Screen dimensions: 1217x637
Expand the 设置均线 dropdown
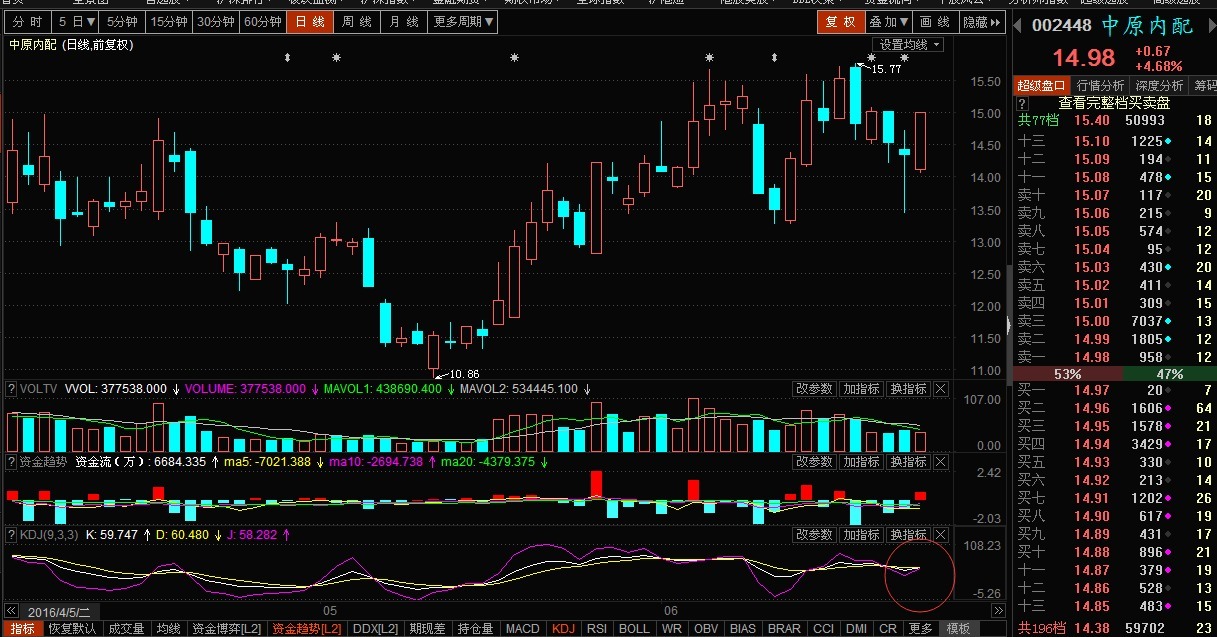click(910, 45)
